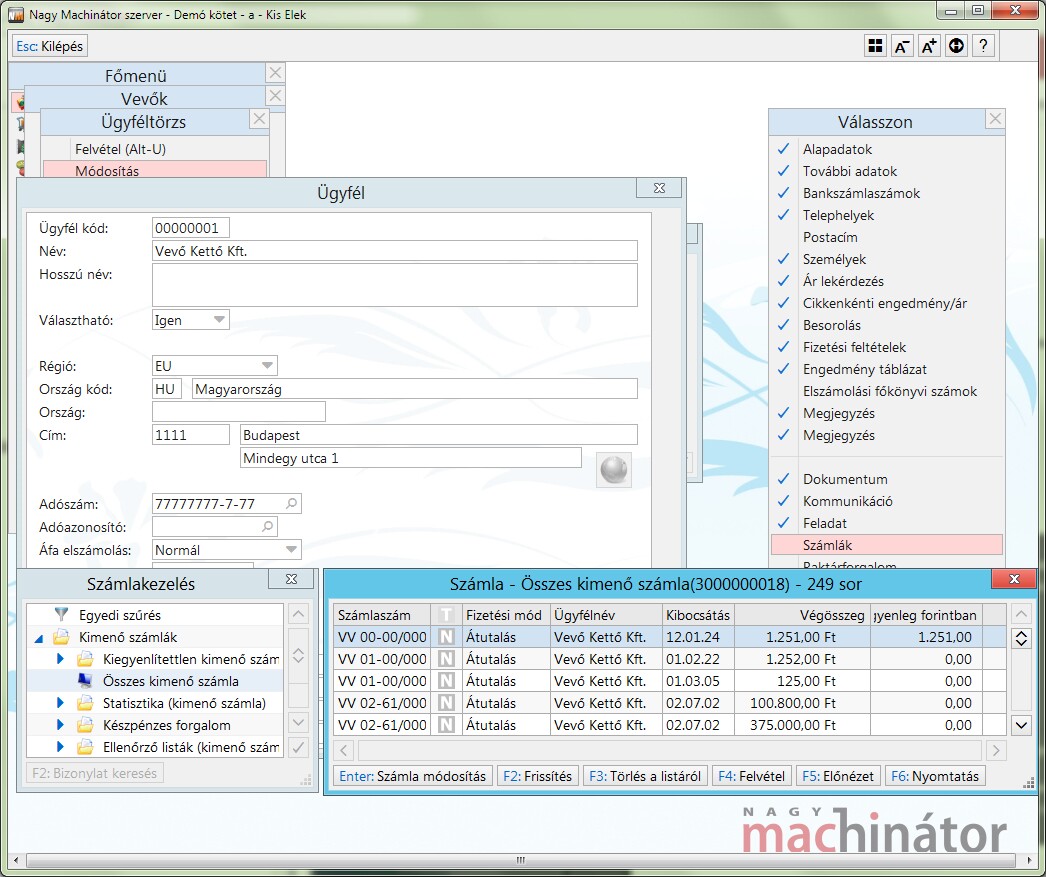
Task: Select Módosítás in Ügyféltörzs menu
Action: click(155, 169)
